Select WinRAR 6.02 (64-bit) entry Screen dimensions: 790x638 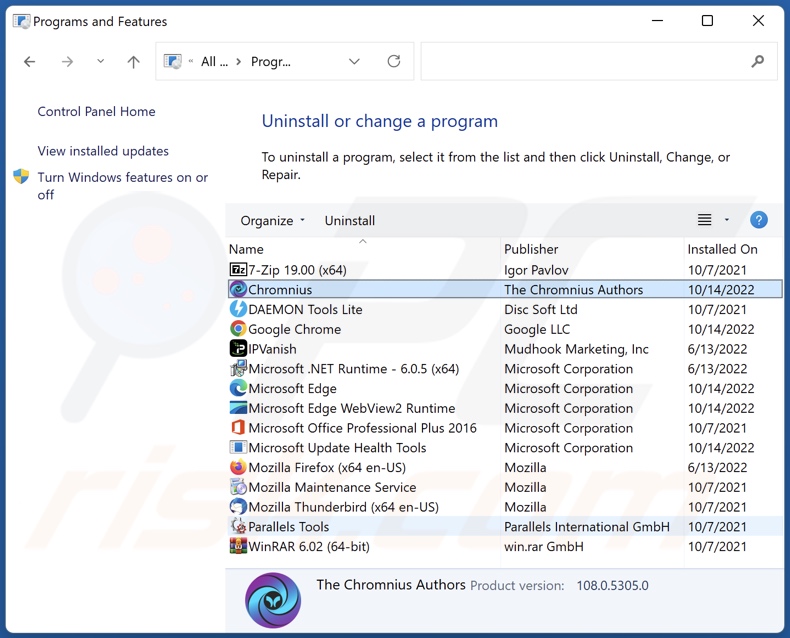pos(505,546)
